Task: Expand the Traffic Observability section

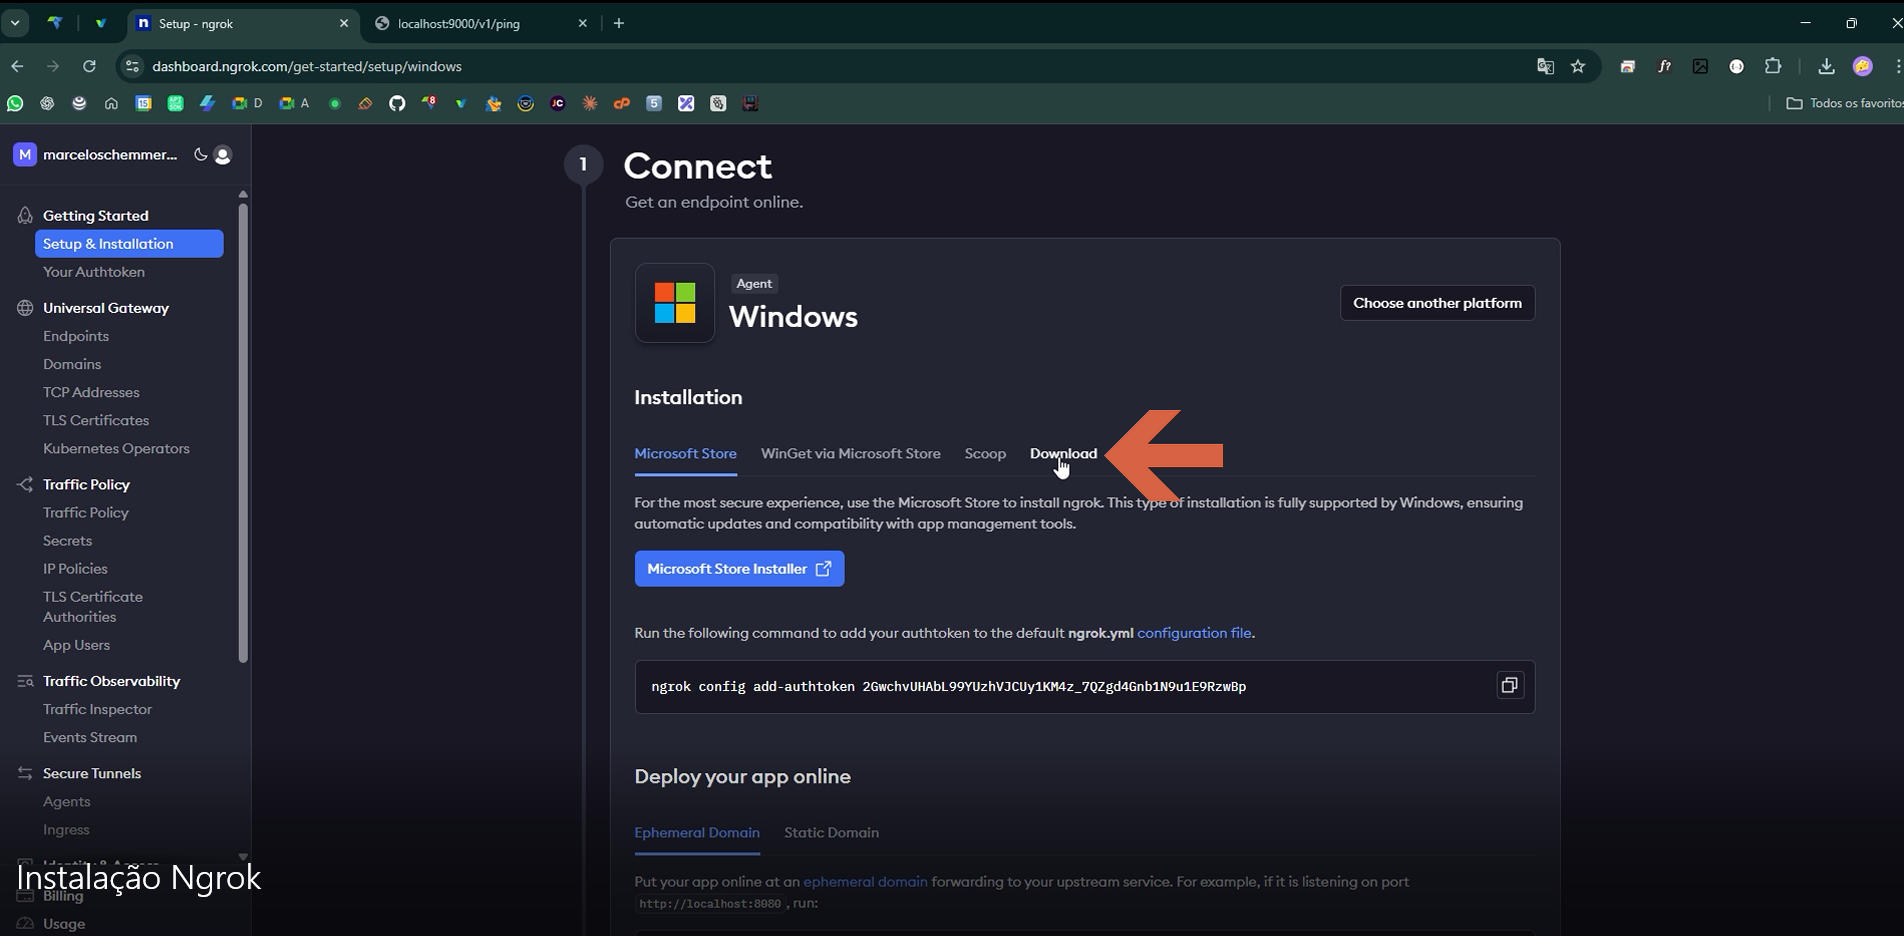Action: pyautogui.click(x=112, y=681)
